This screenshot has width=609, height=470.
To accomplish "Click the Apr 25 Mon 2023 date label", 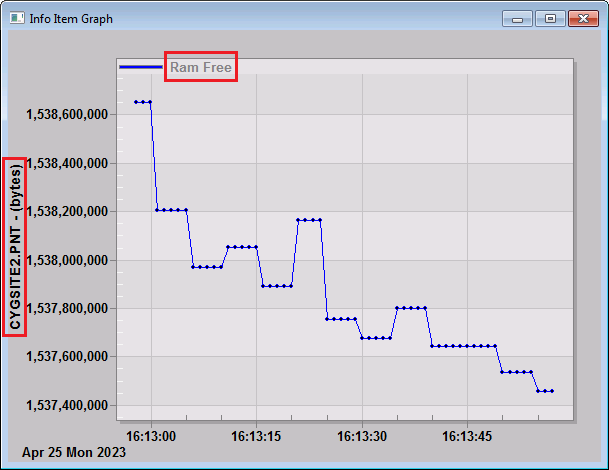I will pyautogui.click(x=74, y=453).
